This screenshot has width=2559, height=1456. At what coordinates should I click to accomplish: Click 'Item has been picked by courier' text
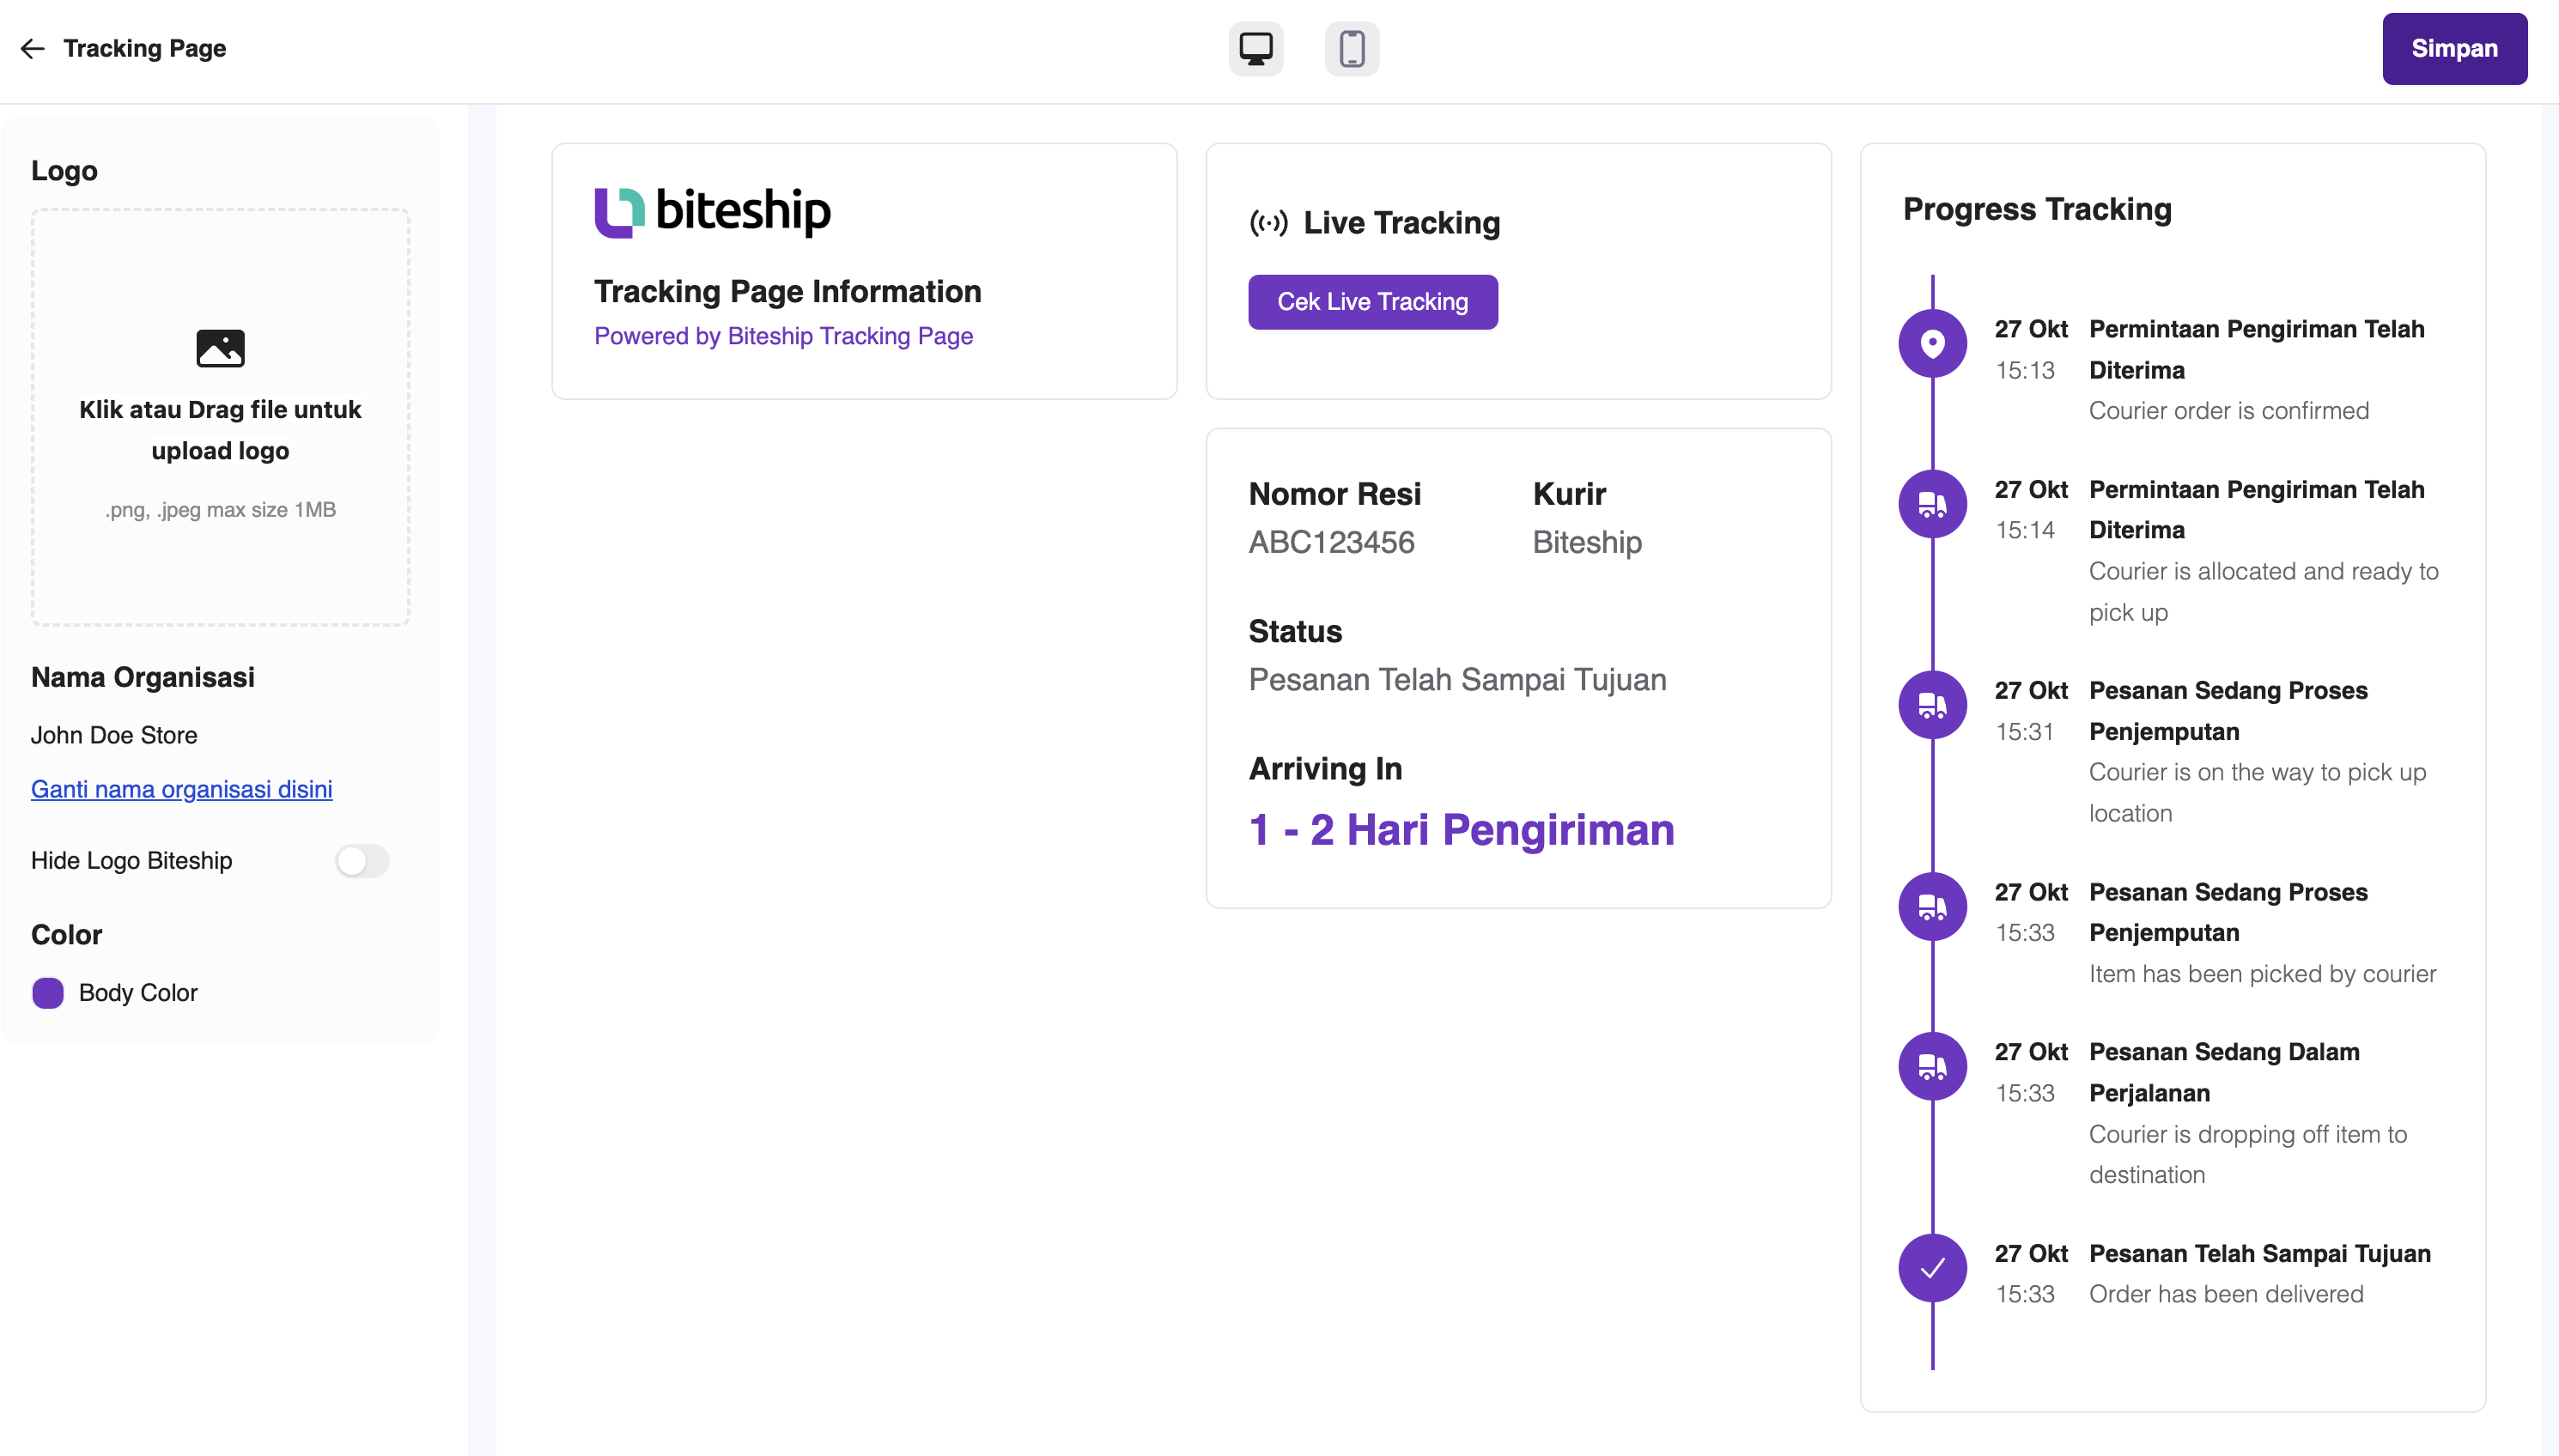click(x=2262, y=974)
